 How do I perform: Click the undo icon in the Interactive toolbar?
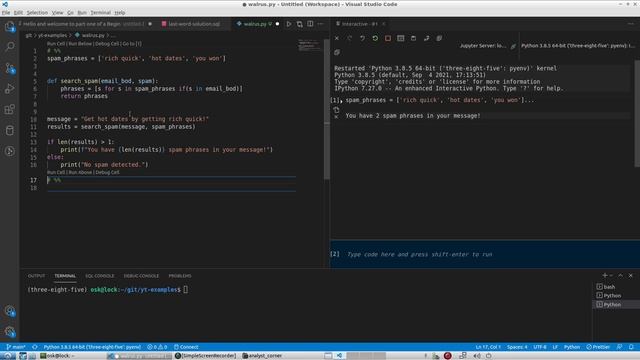362,38
